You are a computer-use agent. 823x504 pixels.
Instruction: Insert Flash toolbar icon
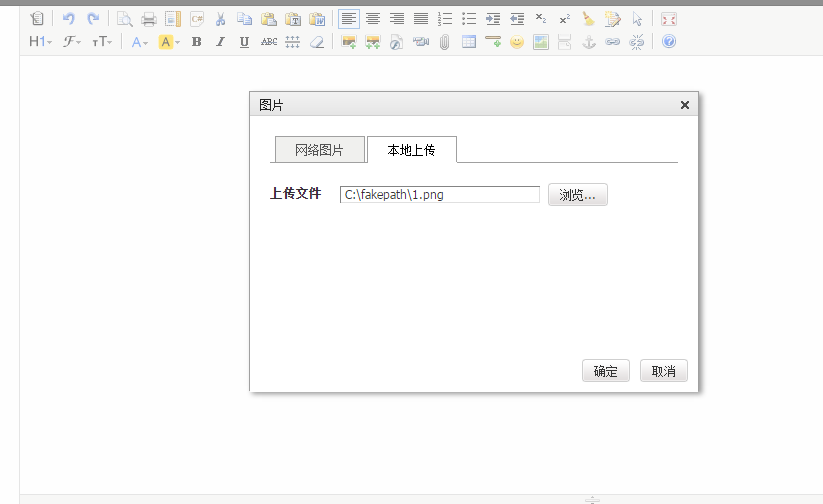[397, 41]
